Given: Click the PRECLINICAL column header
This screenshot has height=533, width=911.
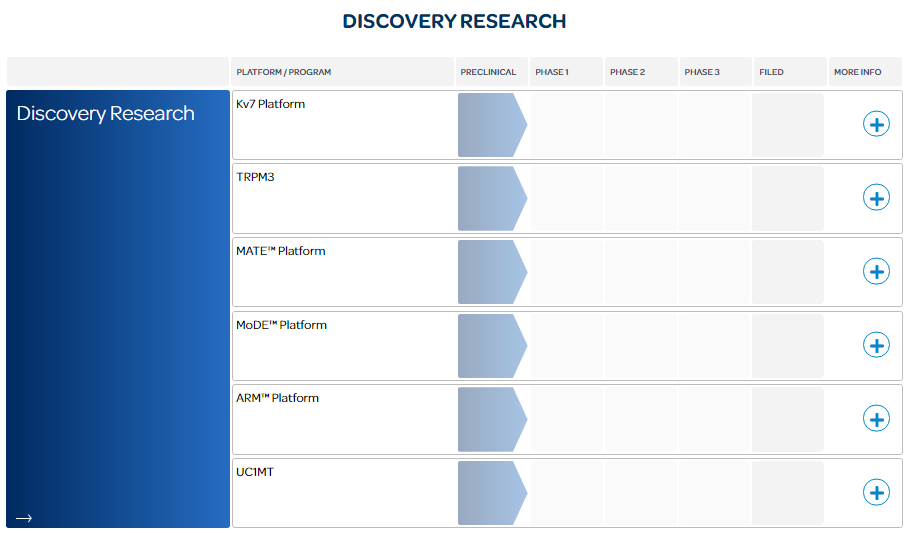Looking at the screenshot, I should tap(488, 72).
